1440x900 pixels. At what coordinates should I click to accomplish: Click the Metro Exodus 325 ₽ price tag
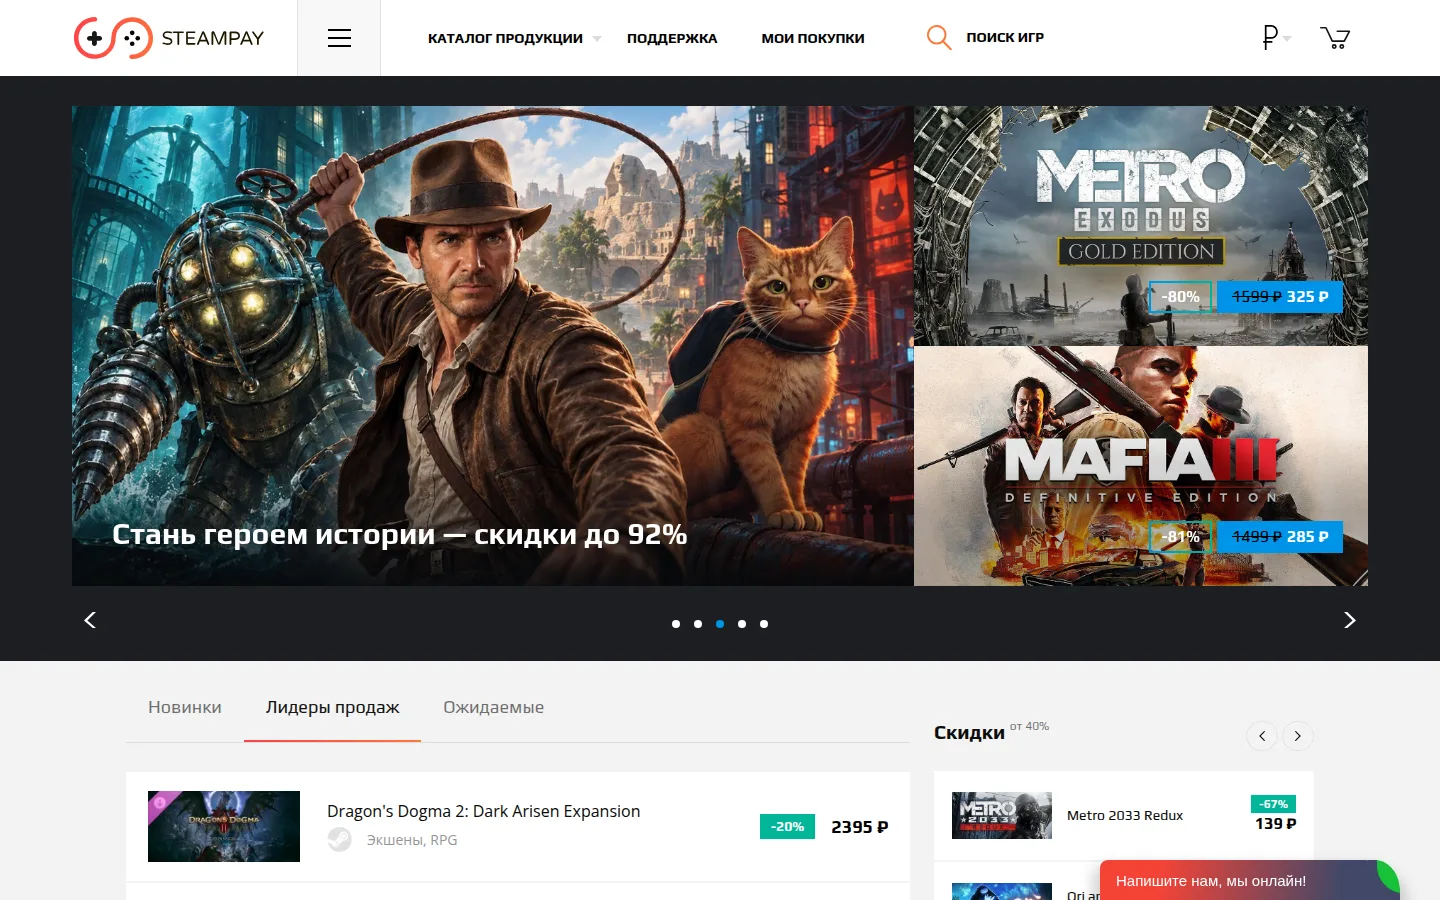[x=1280, y=297]
